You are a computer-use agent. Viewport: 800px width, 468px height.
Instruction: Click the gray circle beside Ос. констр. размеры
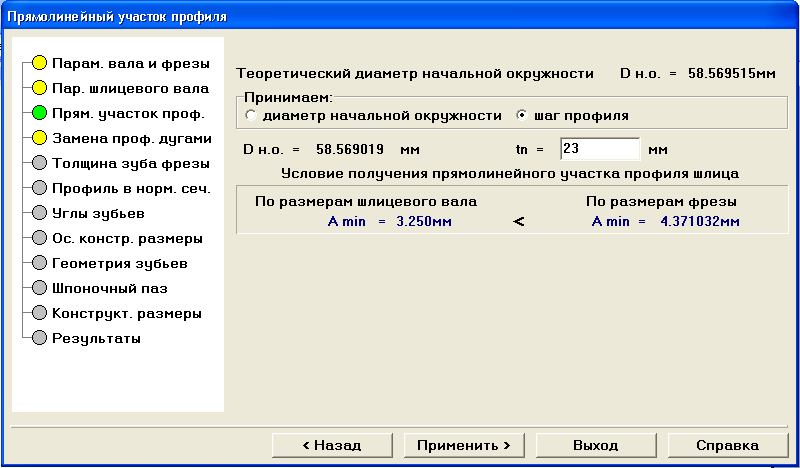(x=39, y=238)
